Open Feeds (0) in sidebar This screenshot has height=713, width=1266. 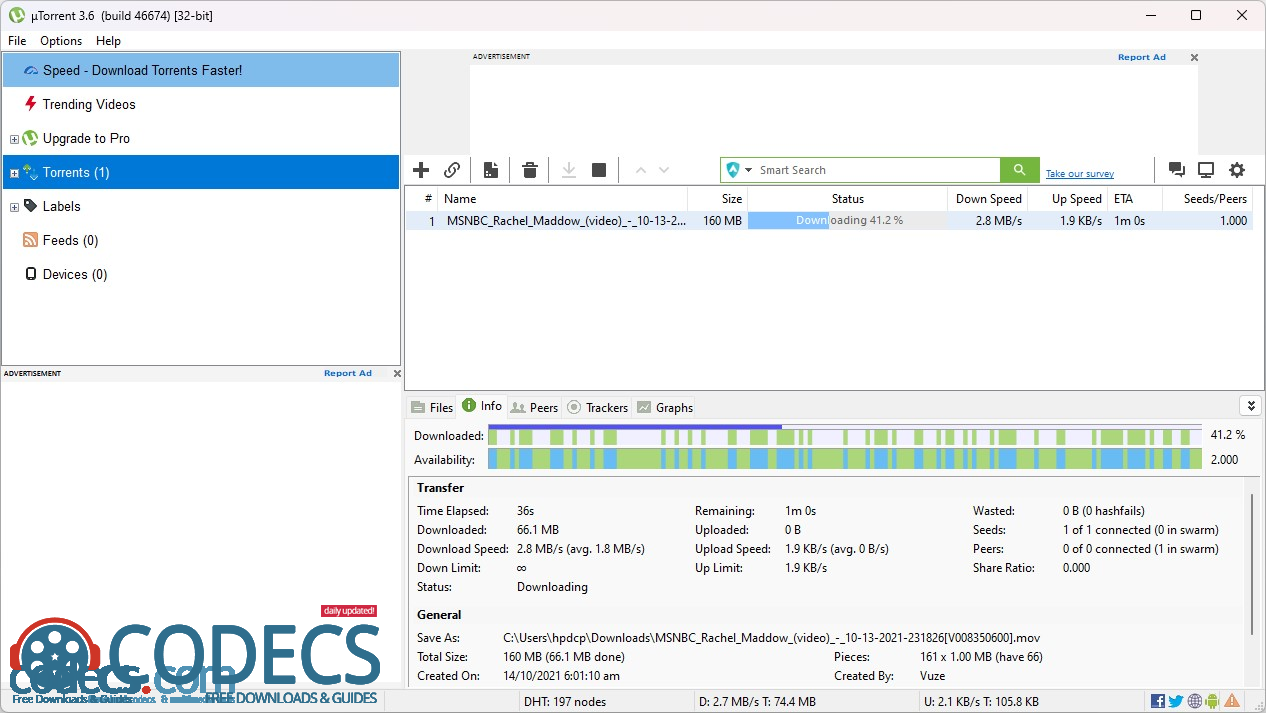pyautogui.click(x=201, y=240)
